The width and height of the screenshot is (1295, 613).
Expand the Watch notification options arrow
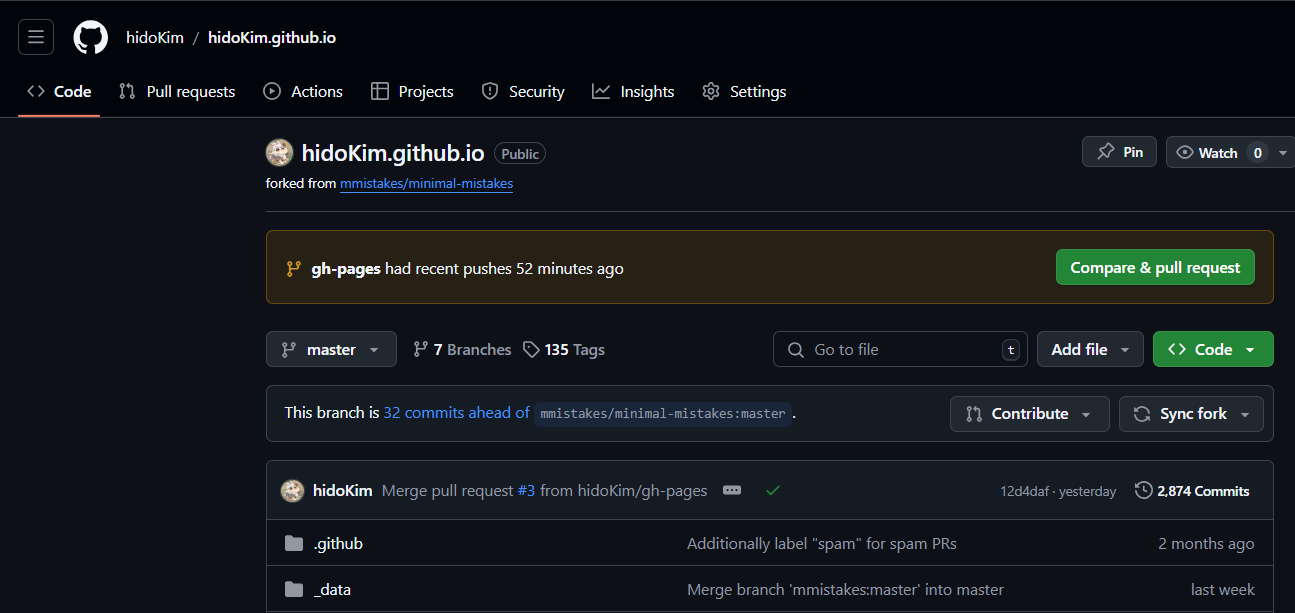(1283, 153)
